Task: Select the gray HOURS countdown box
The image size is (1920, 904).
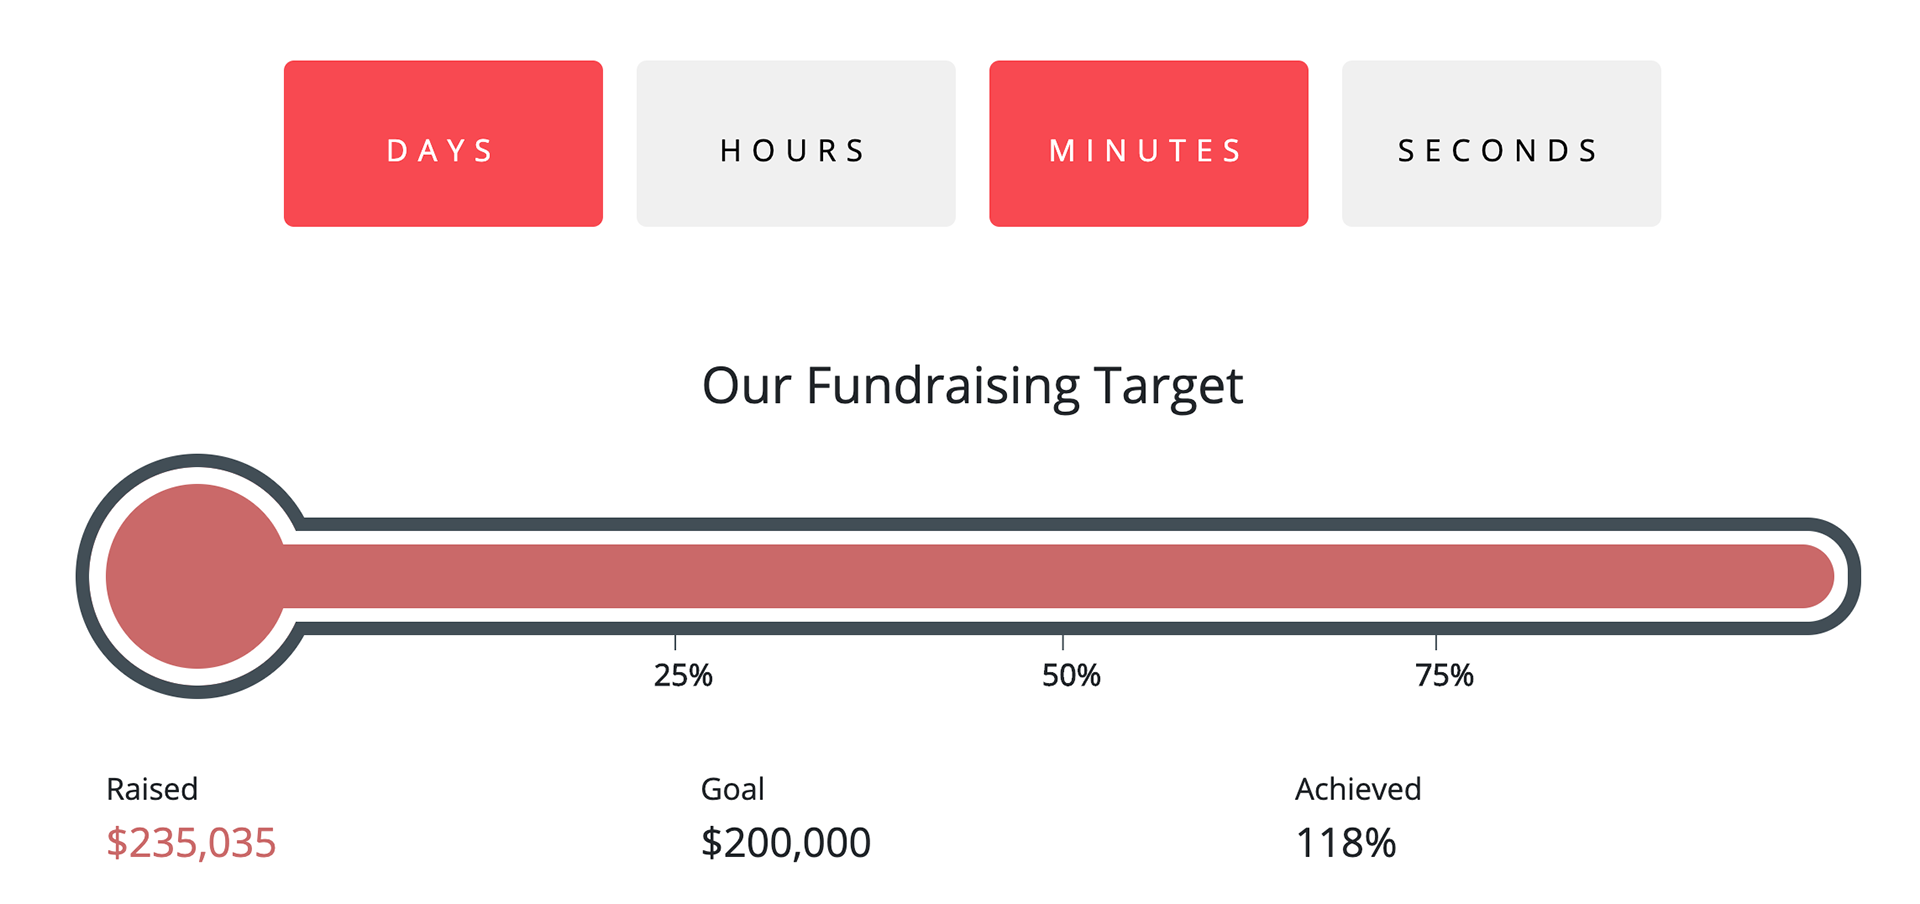Action: pos(796,143)
